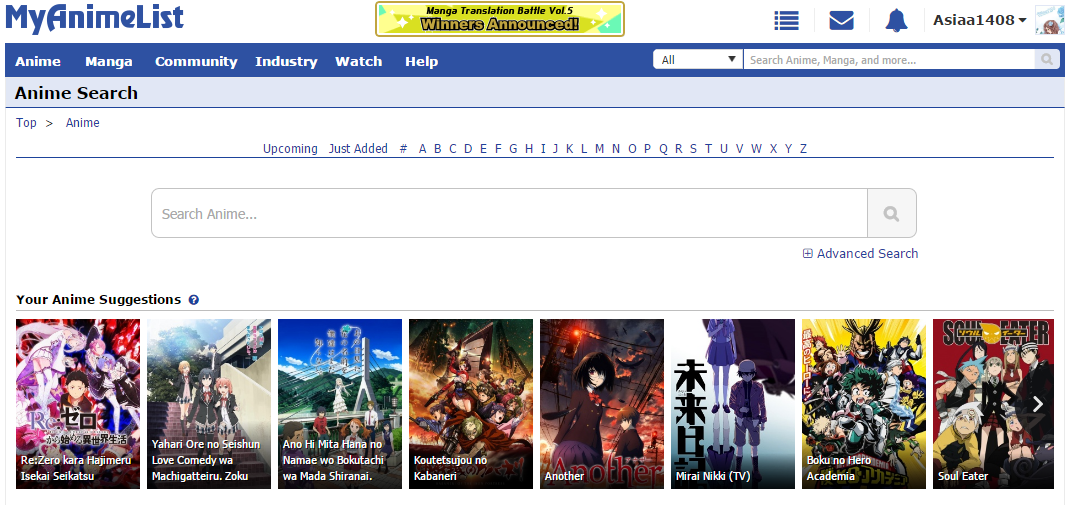
Task: Filter anime by letter Z
Action: pyautogui.click(x=803, y=149)
